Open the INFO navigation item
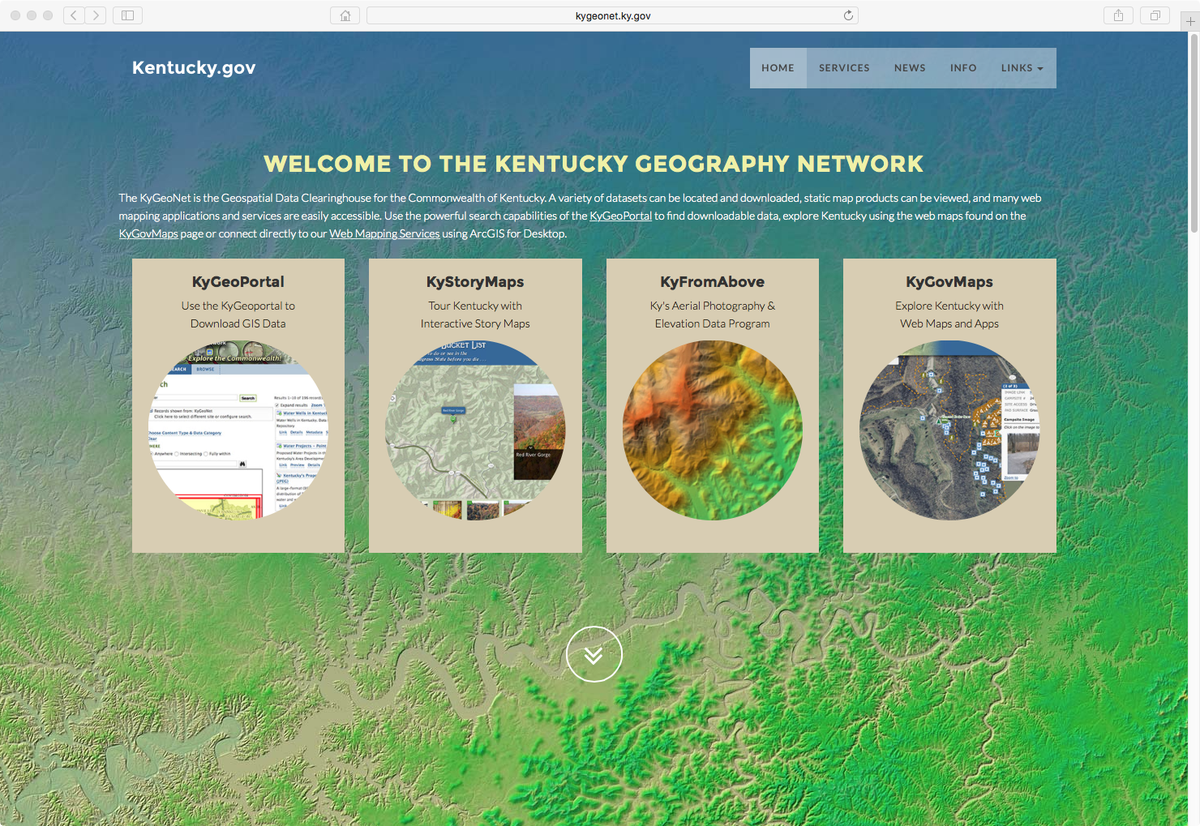The height and width of the screenshot is (826, 1200). point(963,68)
